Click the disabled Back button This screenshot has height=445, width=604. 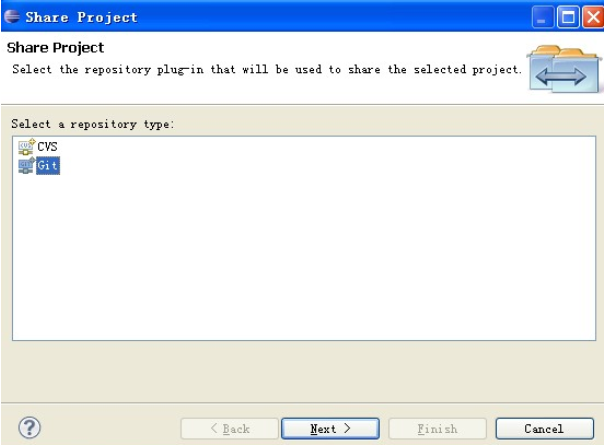230,428
